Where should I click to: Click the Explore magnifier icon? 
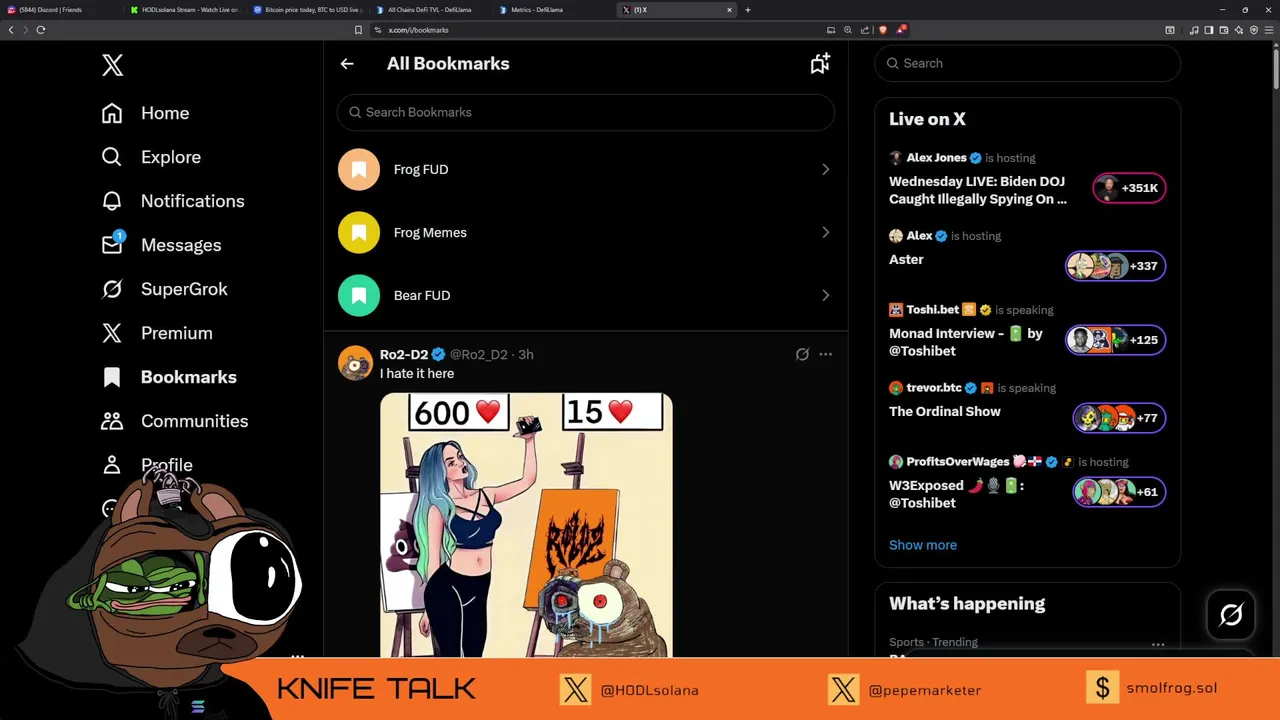112,157
